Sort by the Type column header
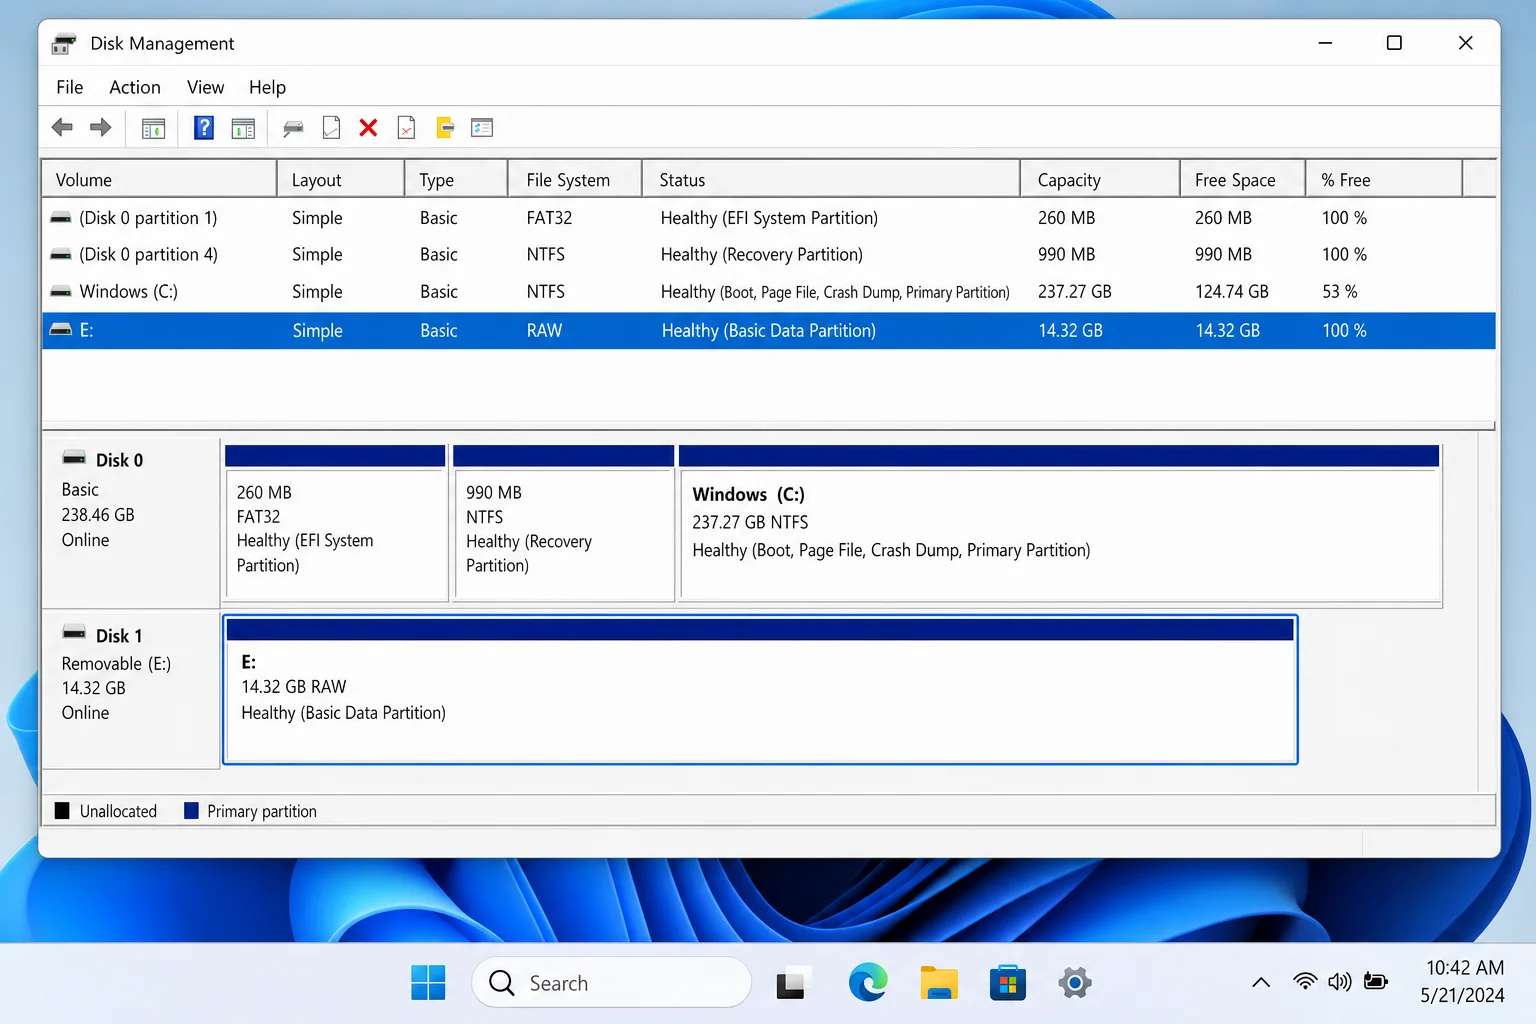This screenshot has height=1024, width=1536. 456,180
